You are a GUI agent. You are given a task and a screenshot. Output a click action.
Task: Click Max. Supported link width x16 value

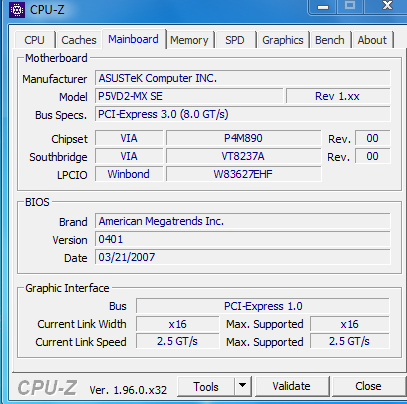pos(350,324)
